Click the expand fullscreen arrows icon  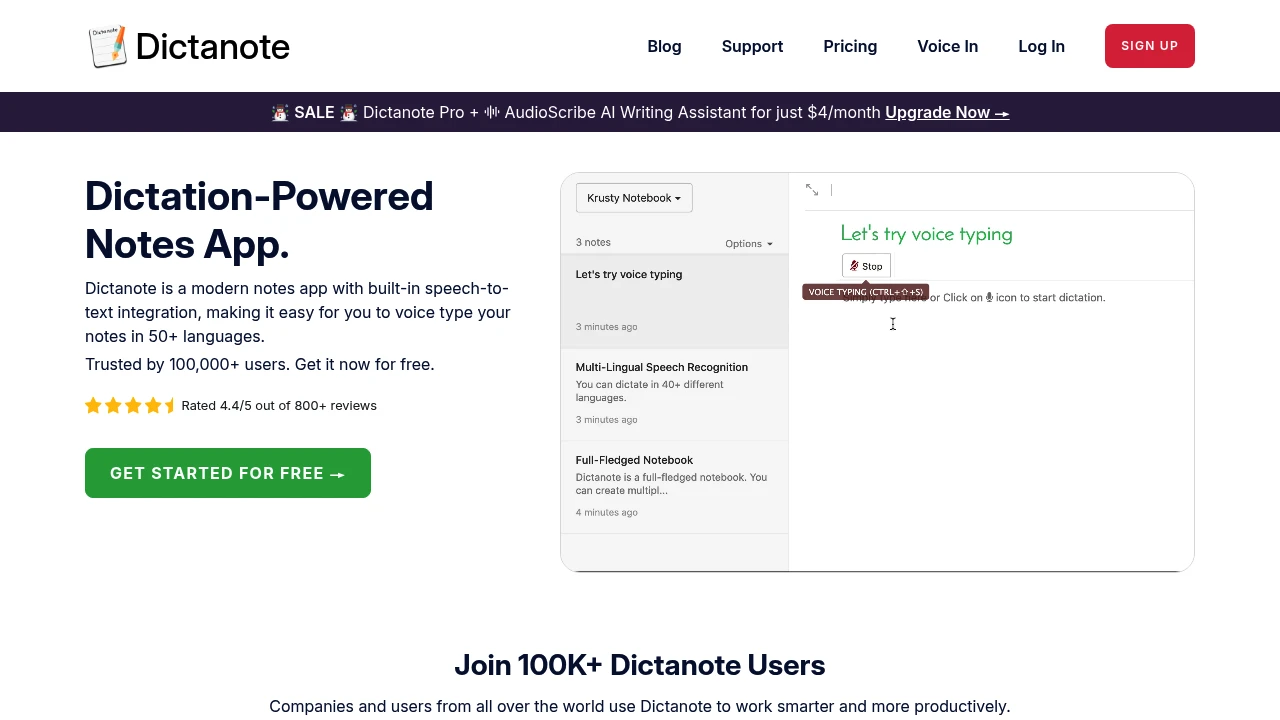point(812,190)
